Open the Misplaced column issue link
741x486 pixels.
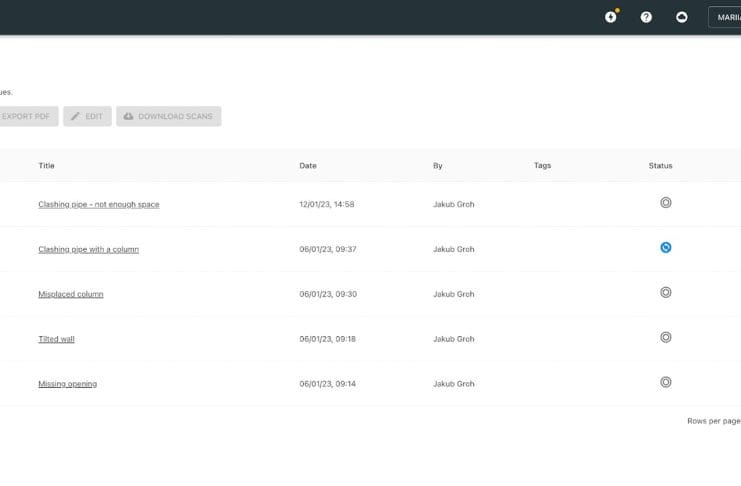coord(70,294)
